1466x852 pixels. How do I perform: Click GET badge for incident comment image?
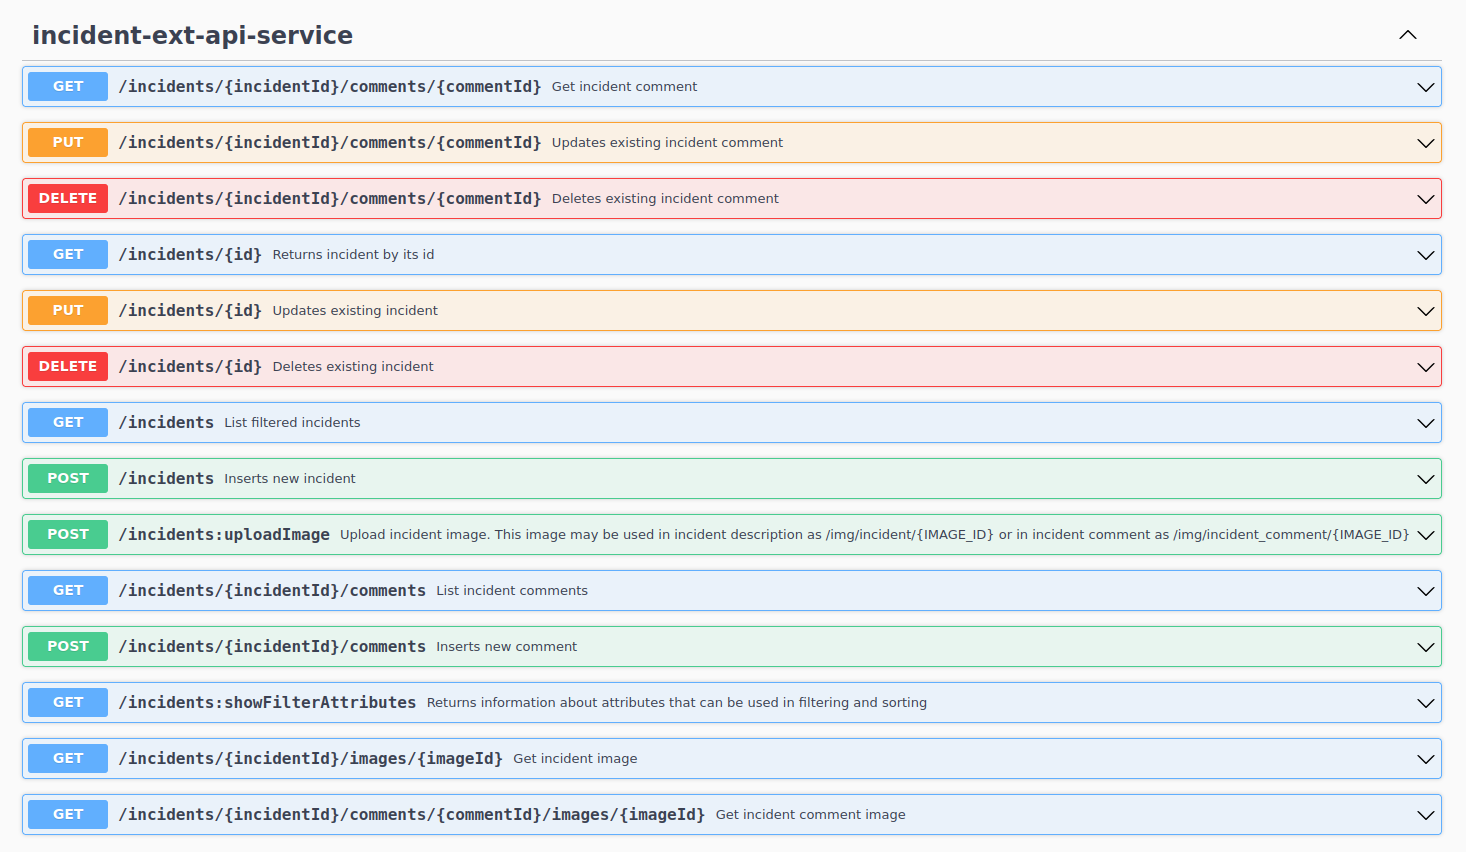coord(68,815)
